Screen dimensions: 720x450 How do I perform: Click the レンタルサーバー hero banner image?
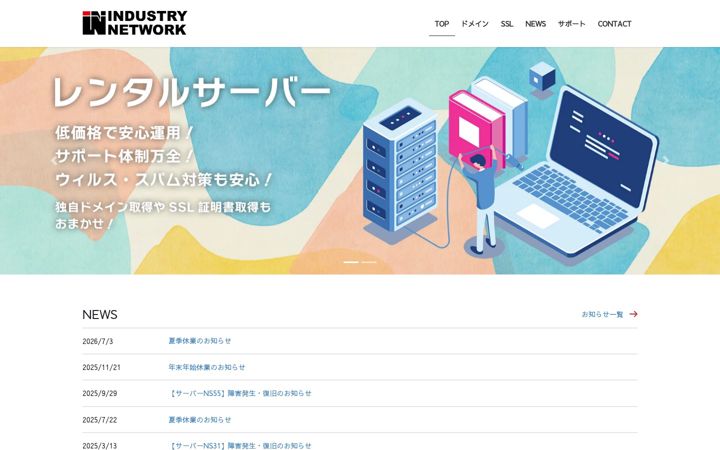click(x=360, y=161)
